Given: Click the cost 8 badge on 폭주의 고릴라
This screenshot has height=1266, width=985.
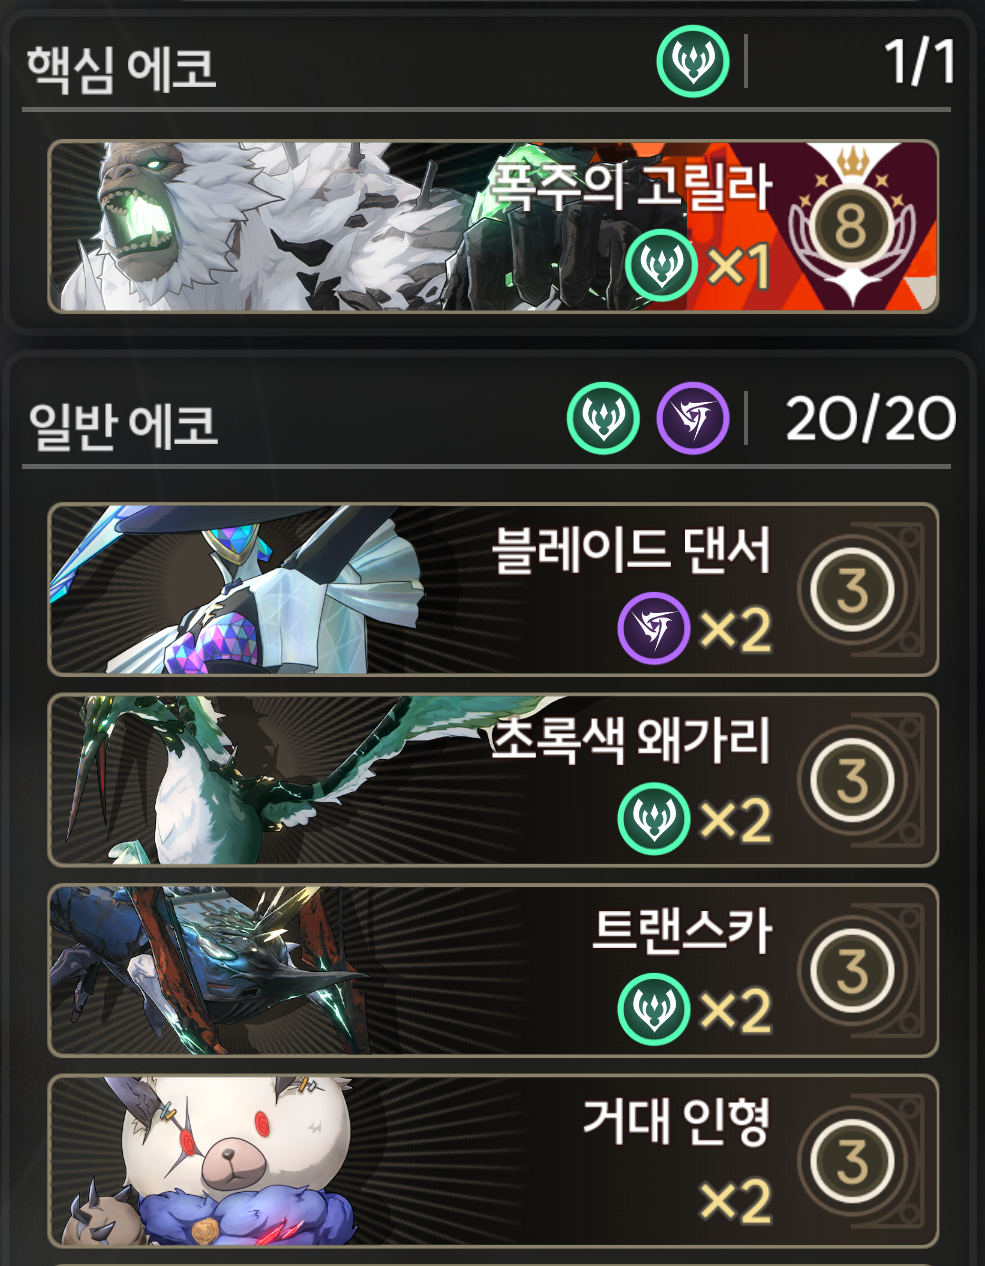Looking at the screenshot, I should (850, 226).
